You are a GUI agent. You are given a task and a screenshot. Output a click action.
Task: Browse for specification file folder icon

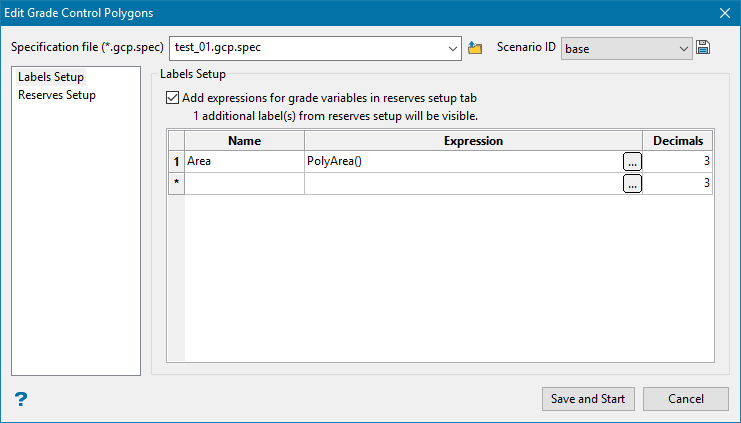[x=475, y=47]
